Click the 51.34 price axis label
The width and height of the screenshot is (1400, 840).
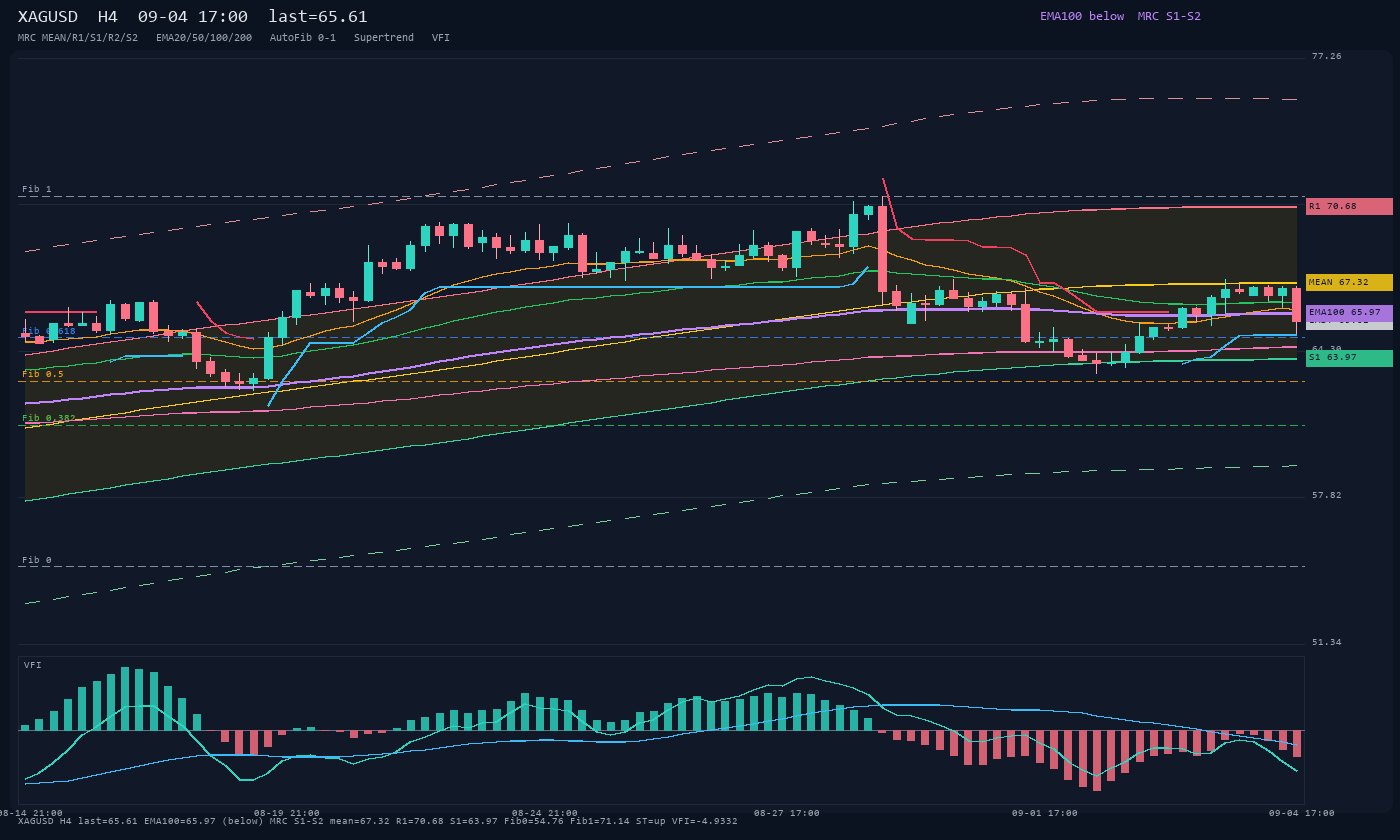click(x=1327, y=642)
